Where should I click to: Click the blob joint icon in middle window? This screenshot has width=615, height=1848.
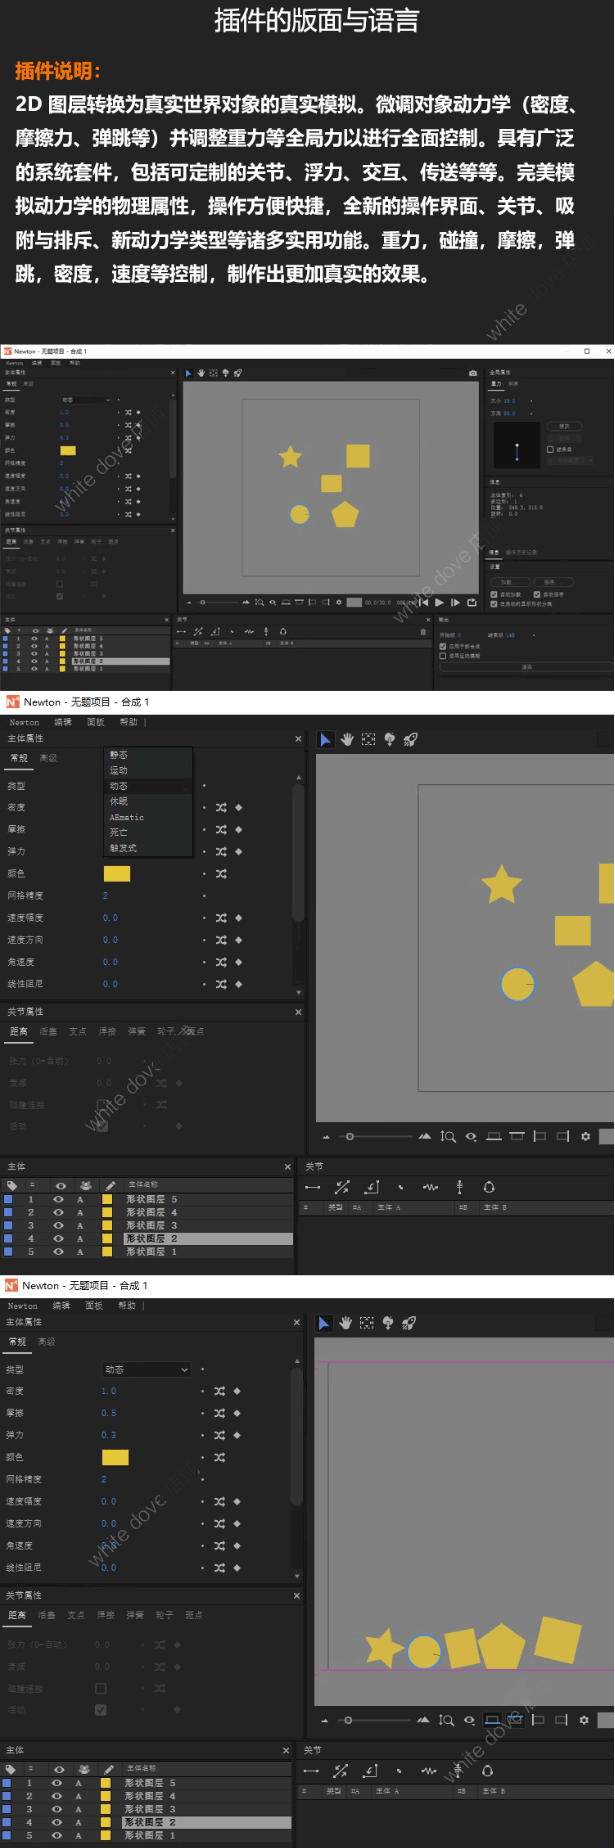pos(489,1187)
